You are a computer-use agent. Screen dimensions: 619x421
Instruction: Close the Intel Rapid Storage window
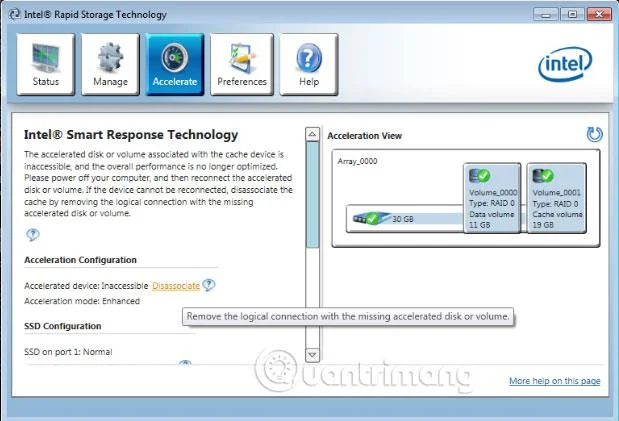coord(599,15)
